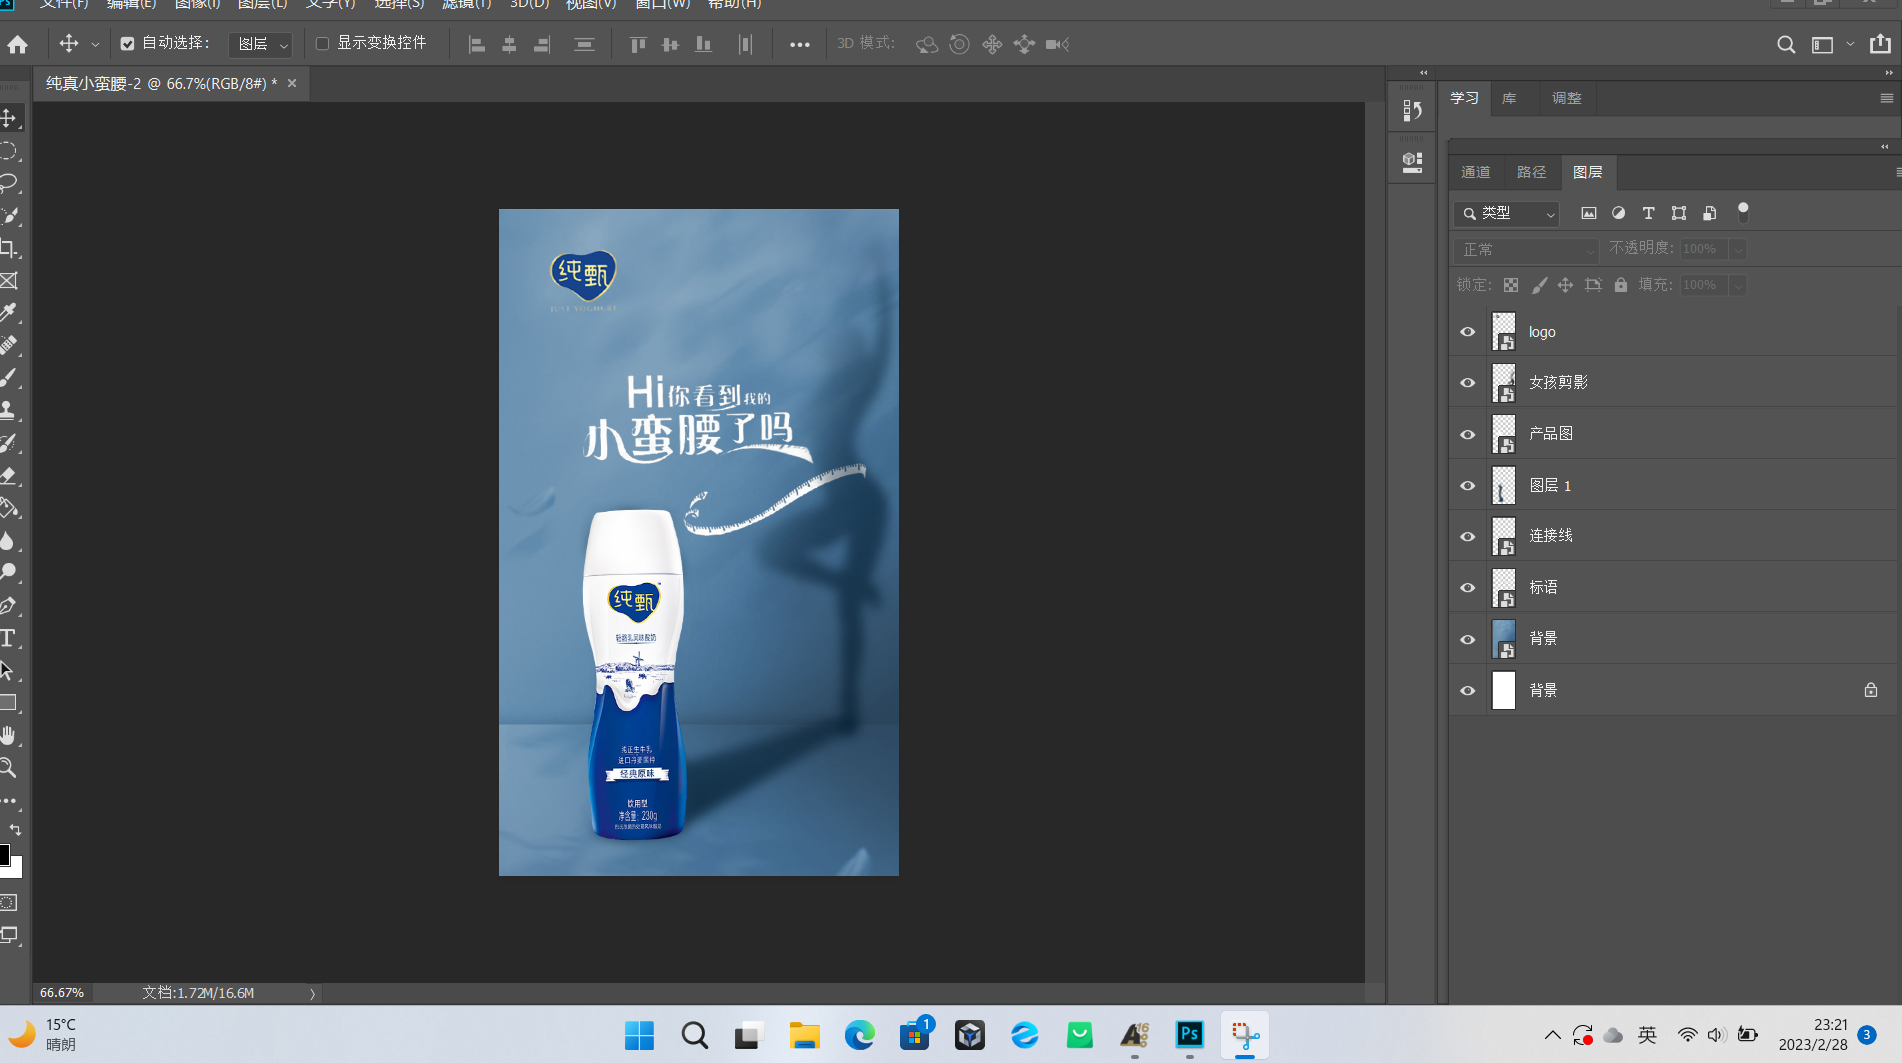Open the opacity (不透明度) dropdown arrow

[1738, 249]
